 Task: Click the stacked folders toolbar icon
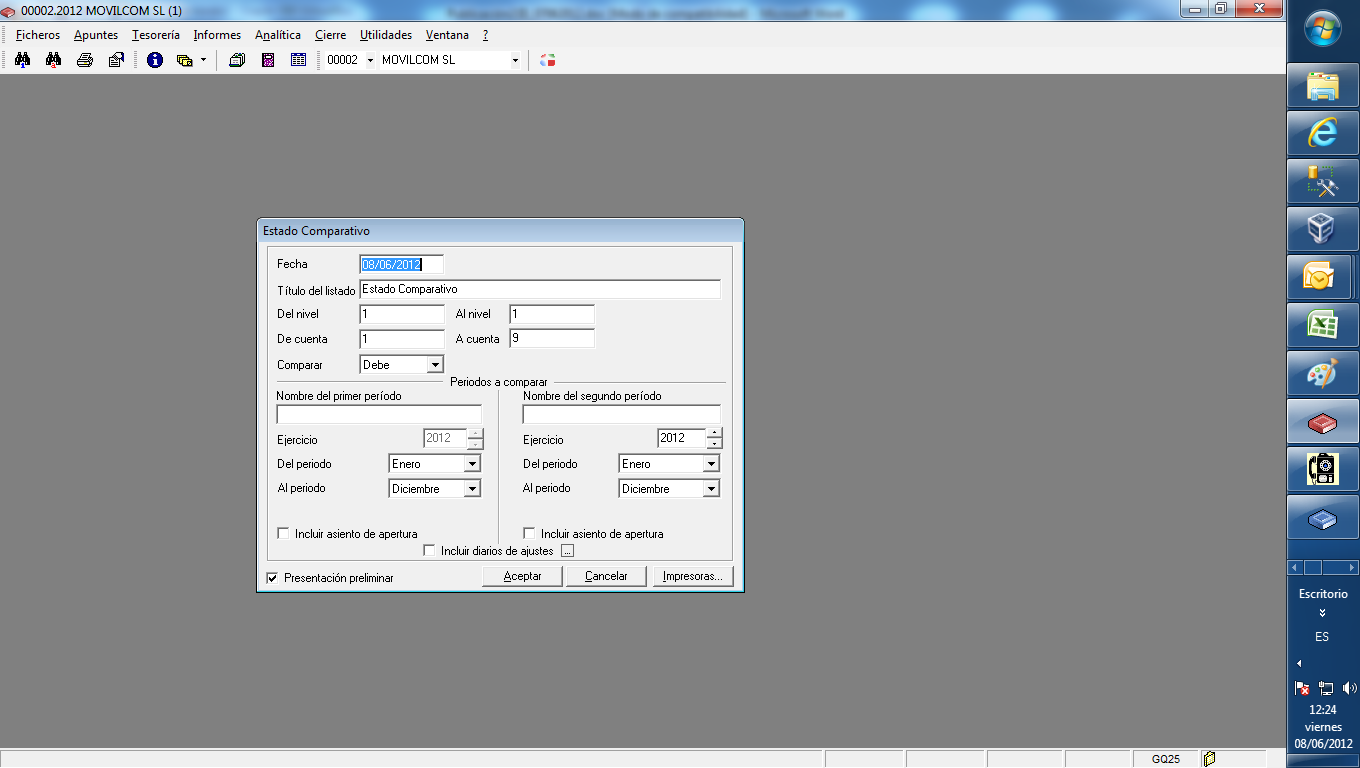(x=237, y=60)
